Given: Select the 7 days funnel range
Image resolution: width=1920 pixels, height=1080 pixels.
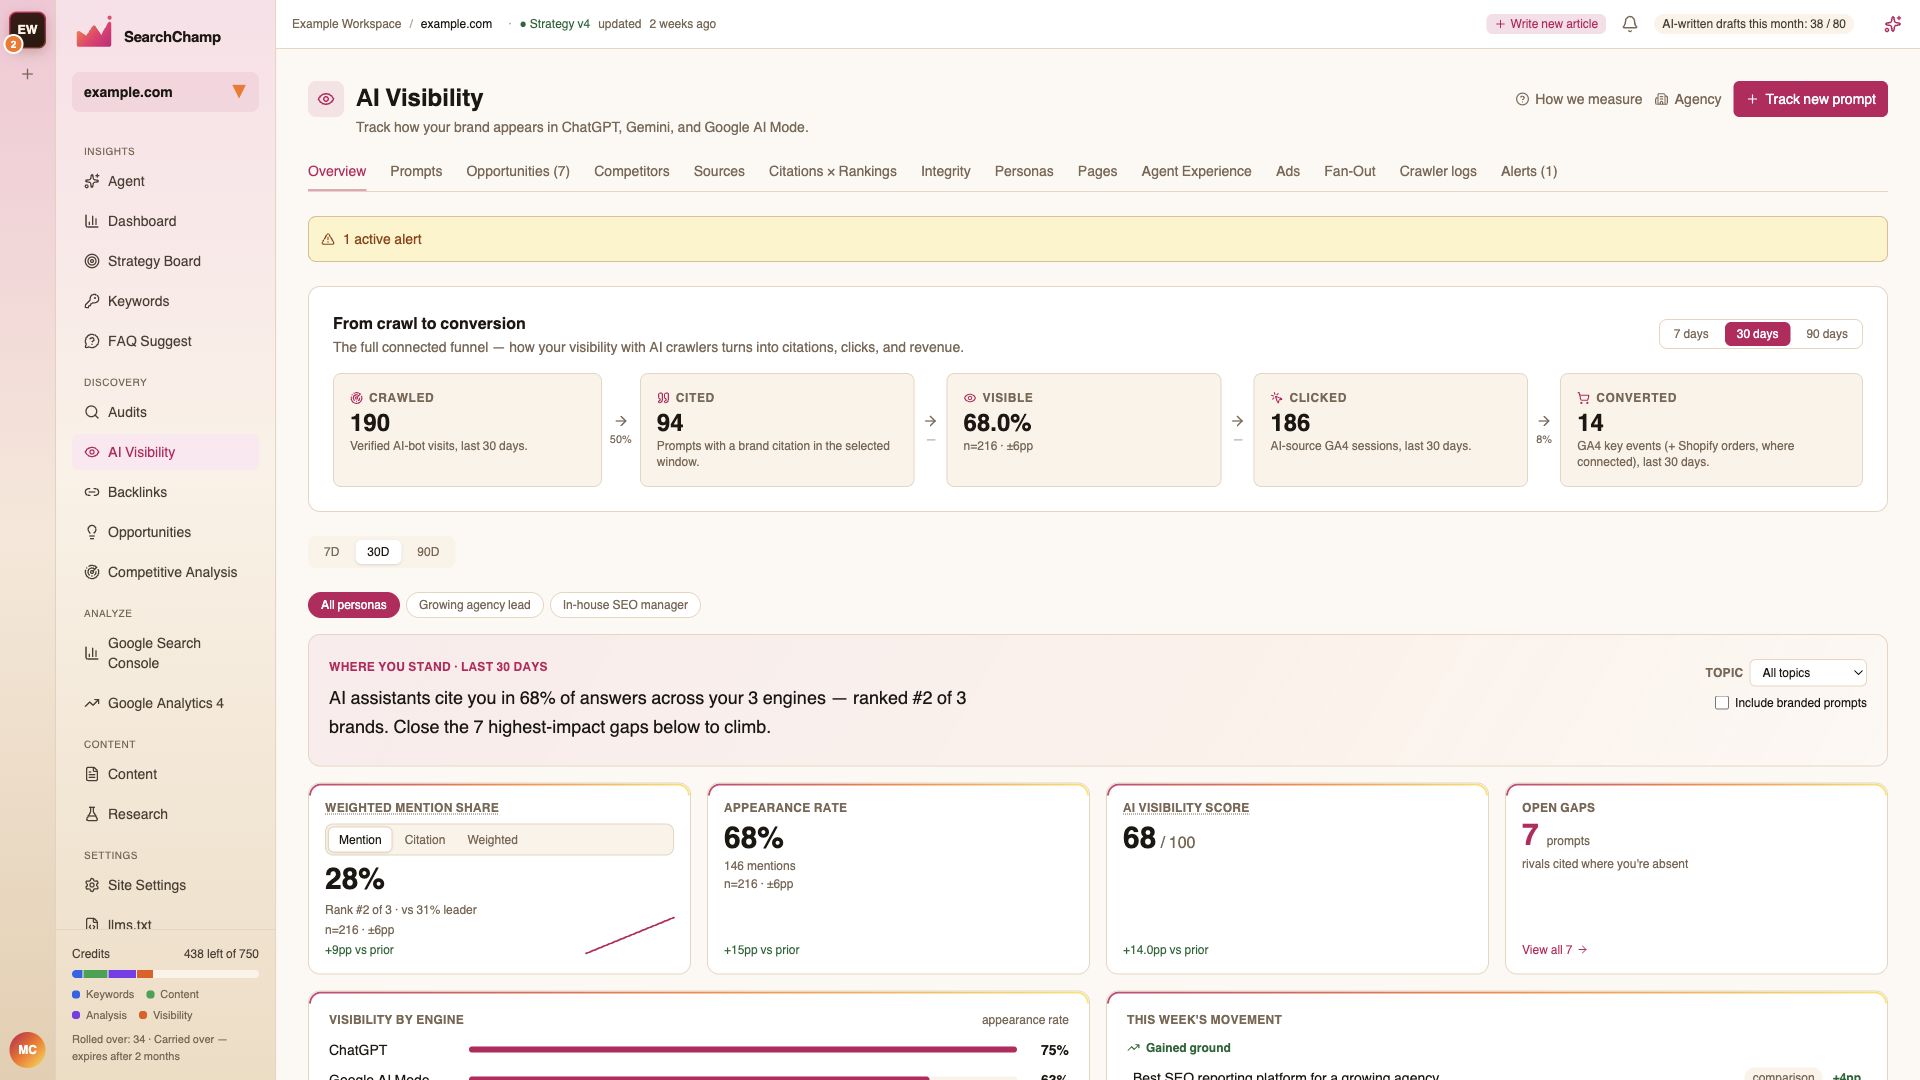Looking at the screenshot, I should [1691, 334].
